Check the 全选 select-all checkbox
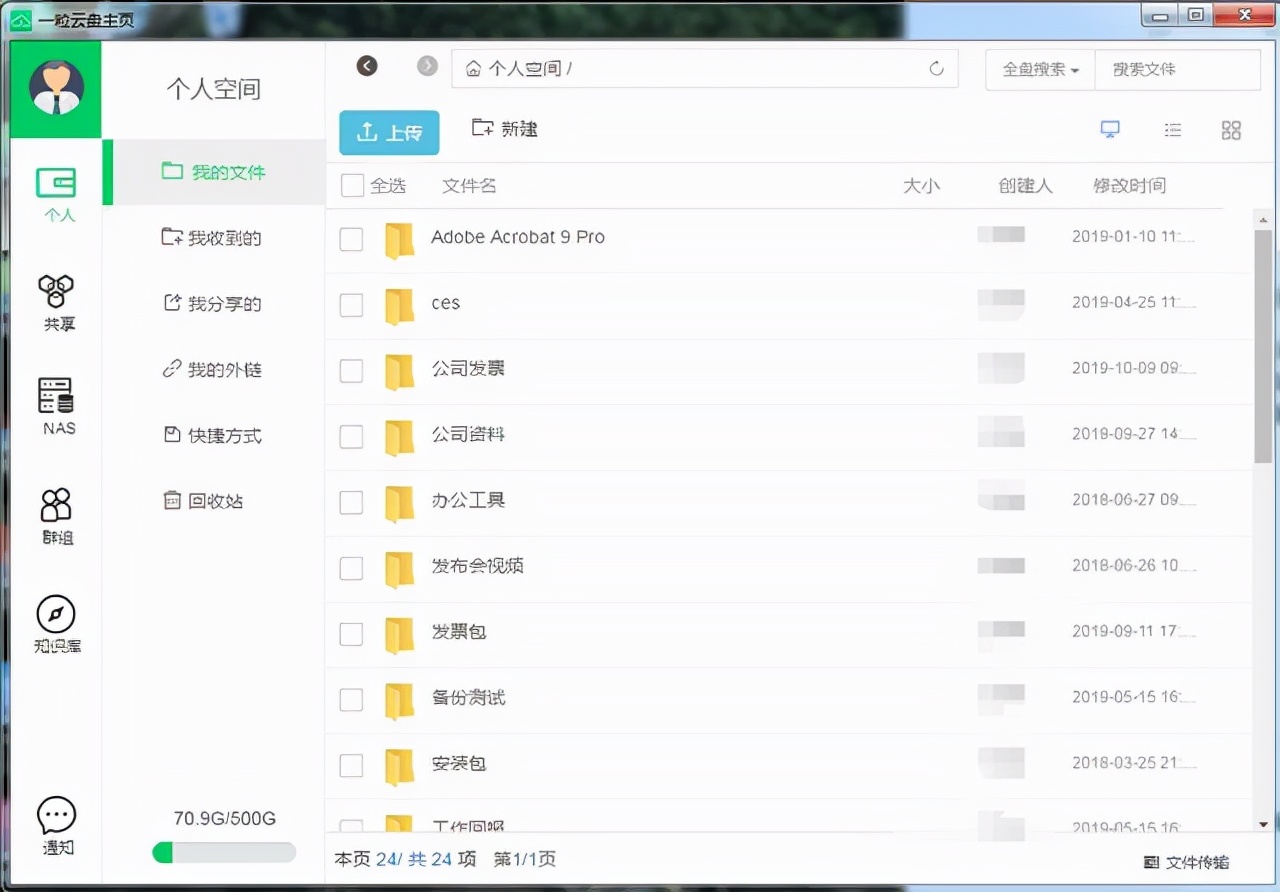Screen dimensions: 1280x892 351,185
